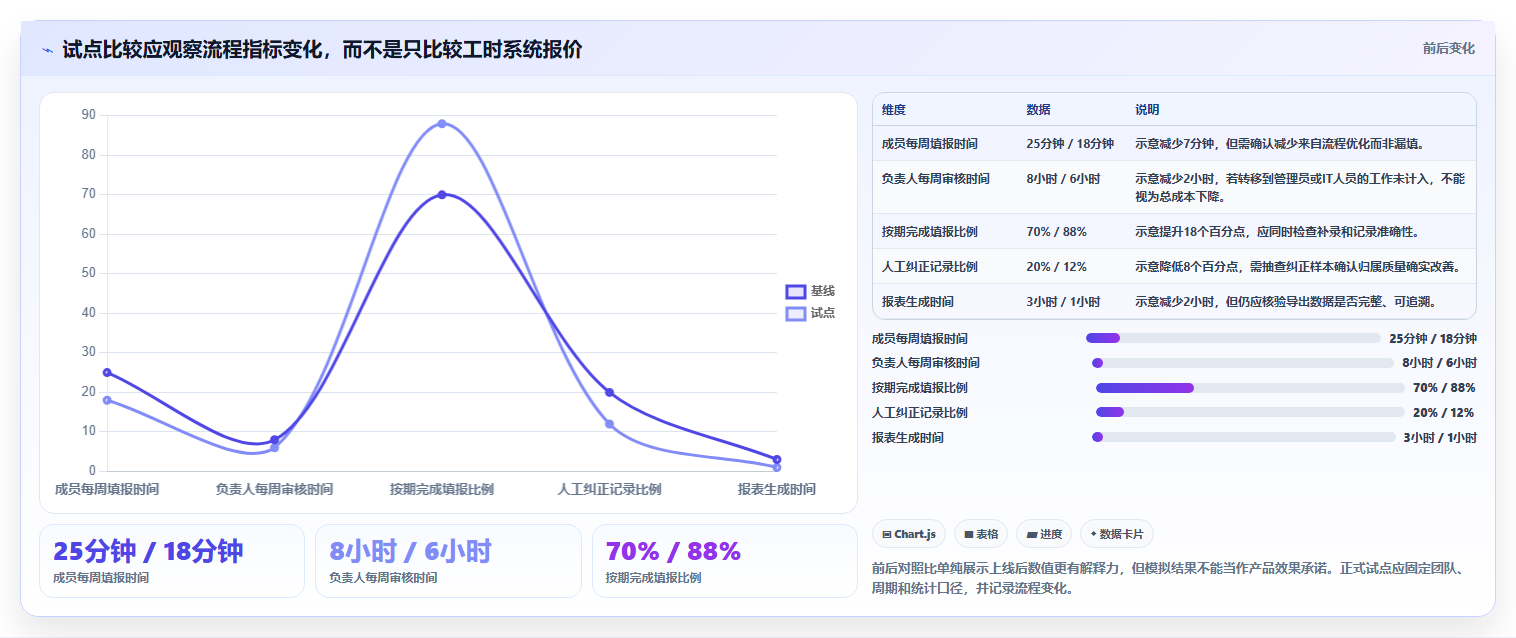Click the y-axis tick label 90

tap(89, 115)
